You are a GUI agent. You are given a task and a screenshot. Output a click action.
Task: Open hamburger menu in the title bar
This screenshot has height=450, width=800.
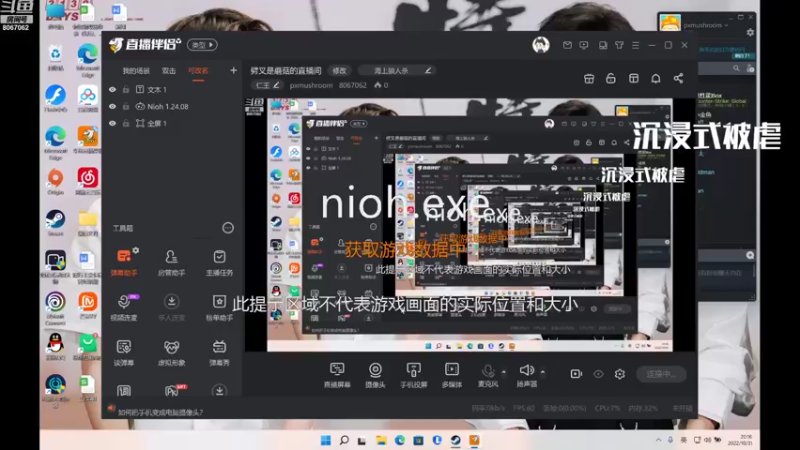(x=636, y=45)
